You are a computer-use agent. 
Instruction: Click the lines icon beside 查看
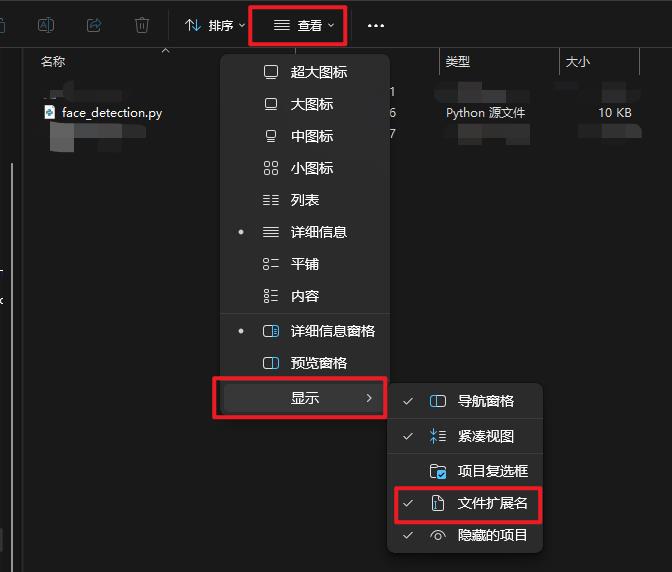point(282,25)
